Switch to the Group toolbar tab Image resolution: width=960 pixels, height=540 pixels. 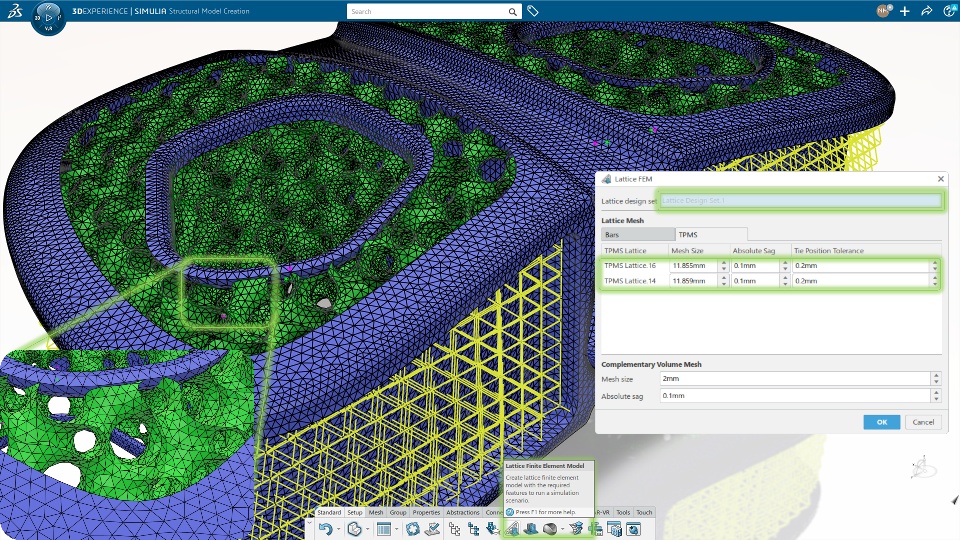398,512
